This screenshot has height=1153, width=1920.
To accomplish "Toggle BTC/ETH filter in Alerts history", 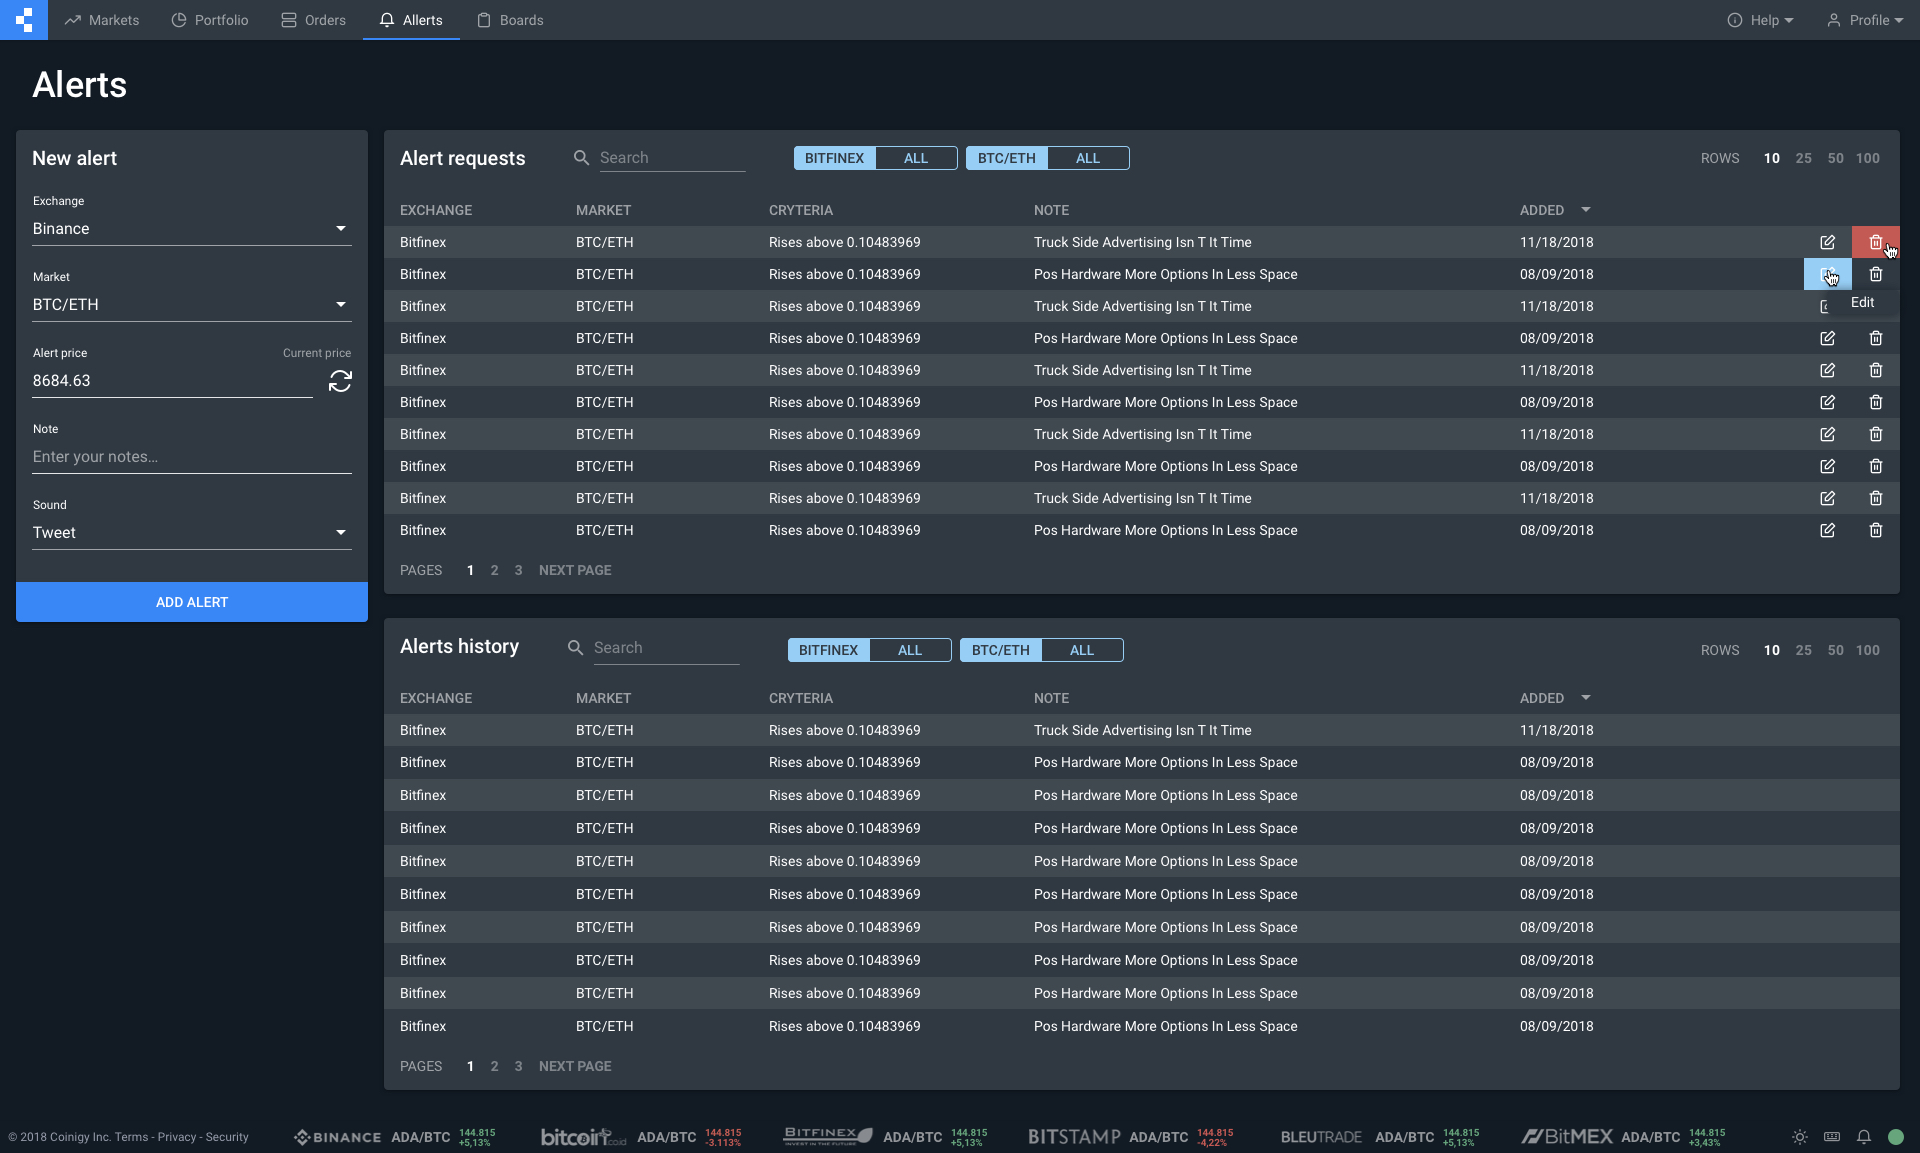I will [x=1000, y=650].
